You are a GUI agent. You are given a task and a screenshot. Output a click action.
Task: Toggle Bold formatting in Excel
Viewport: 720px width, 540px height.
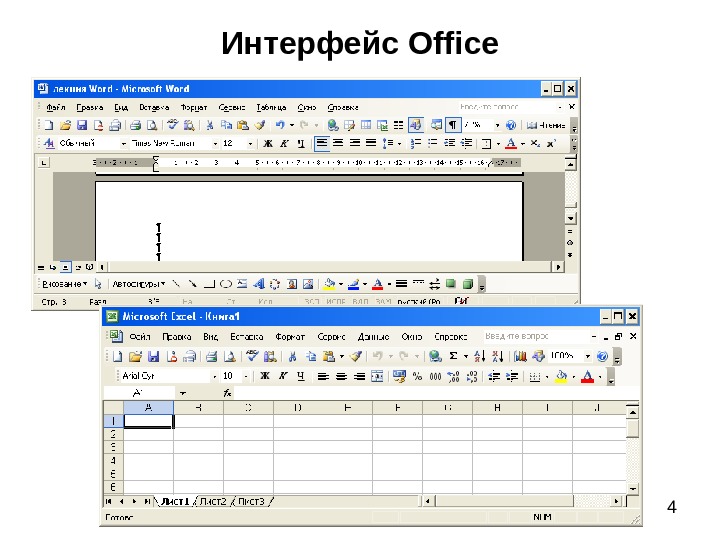[x=264, y=377]
